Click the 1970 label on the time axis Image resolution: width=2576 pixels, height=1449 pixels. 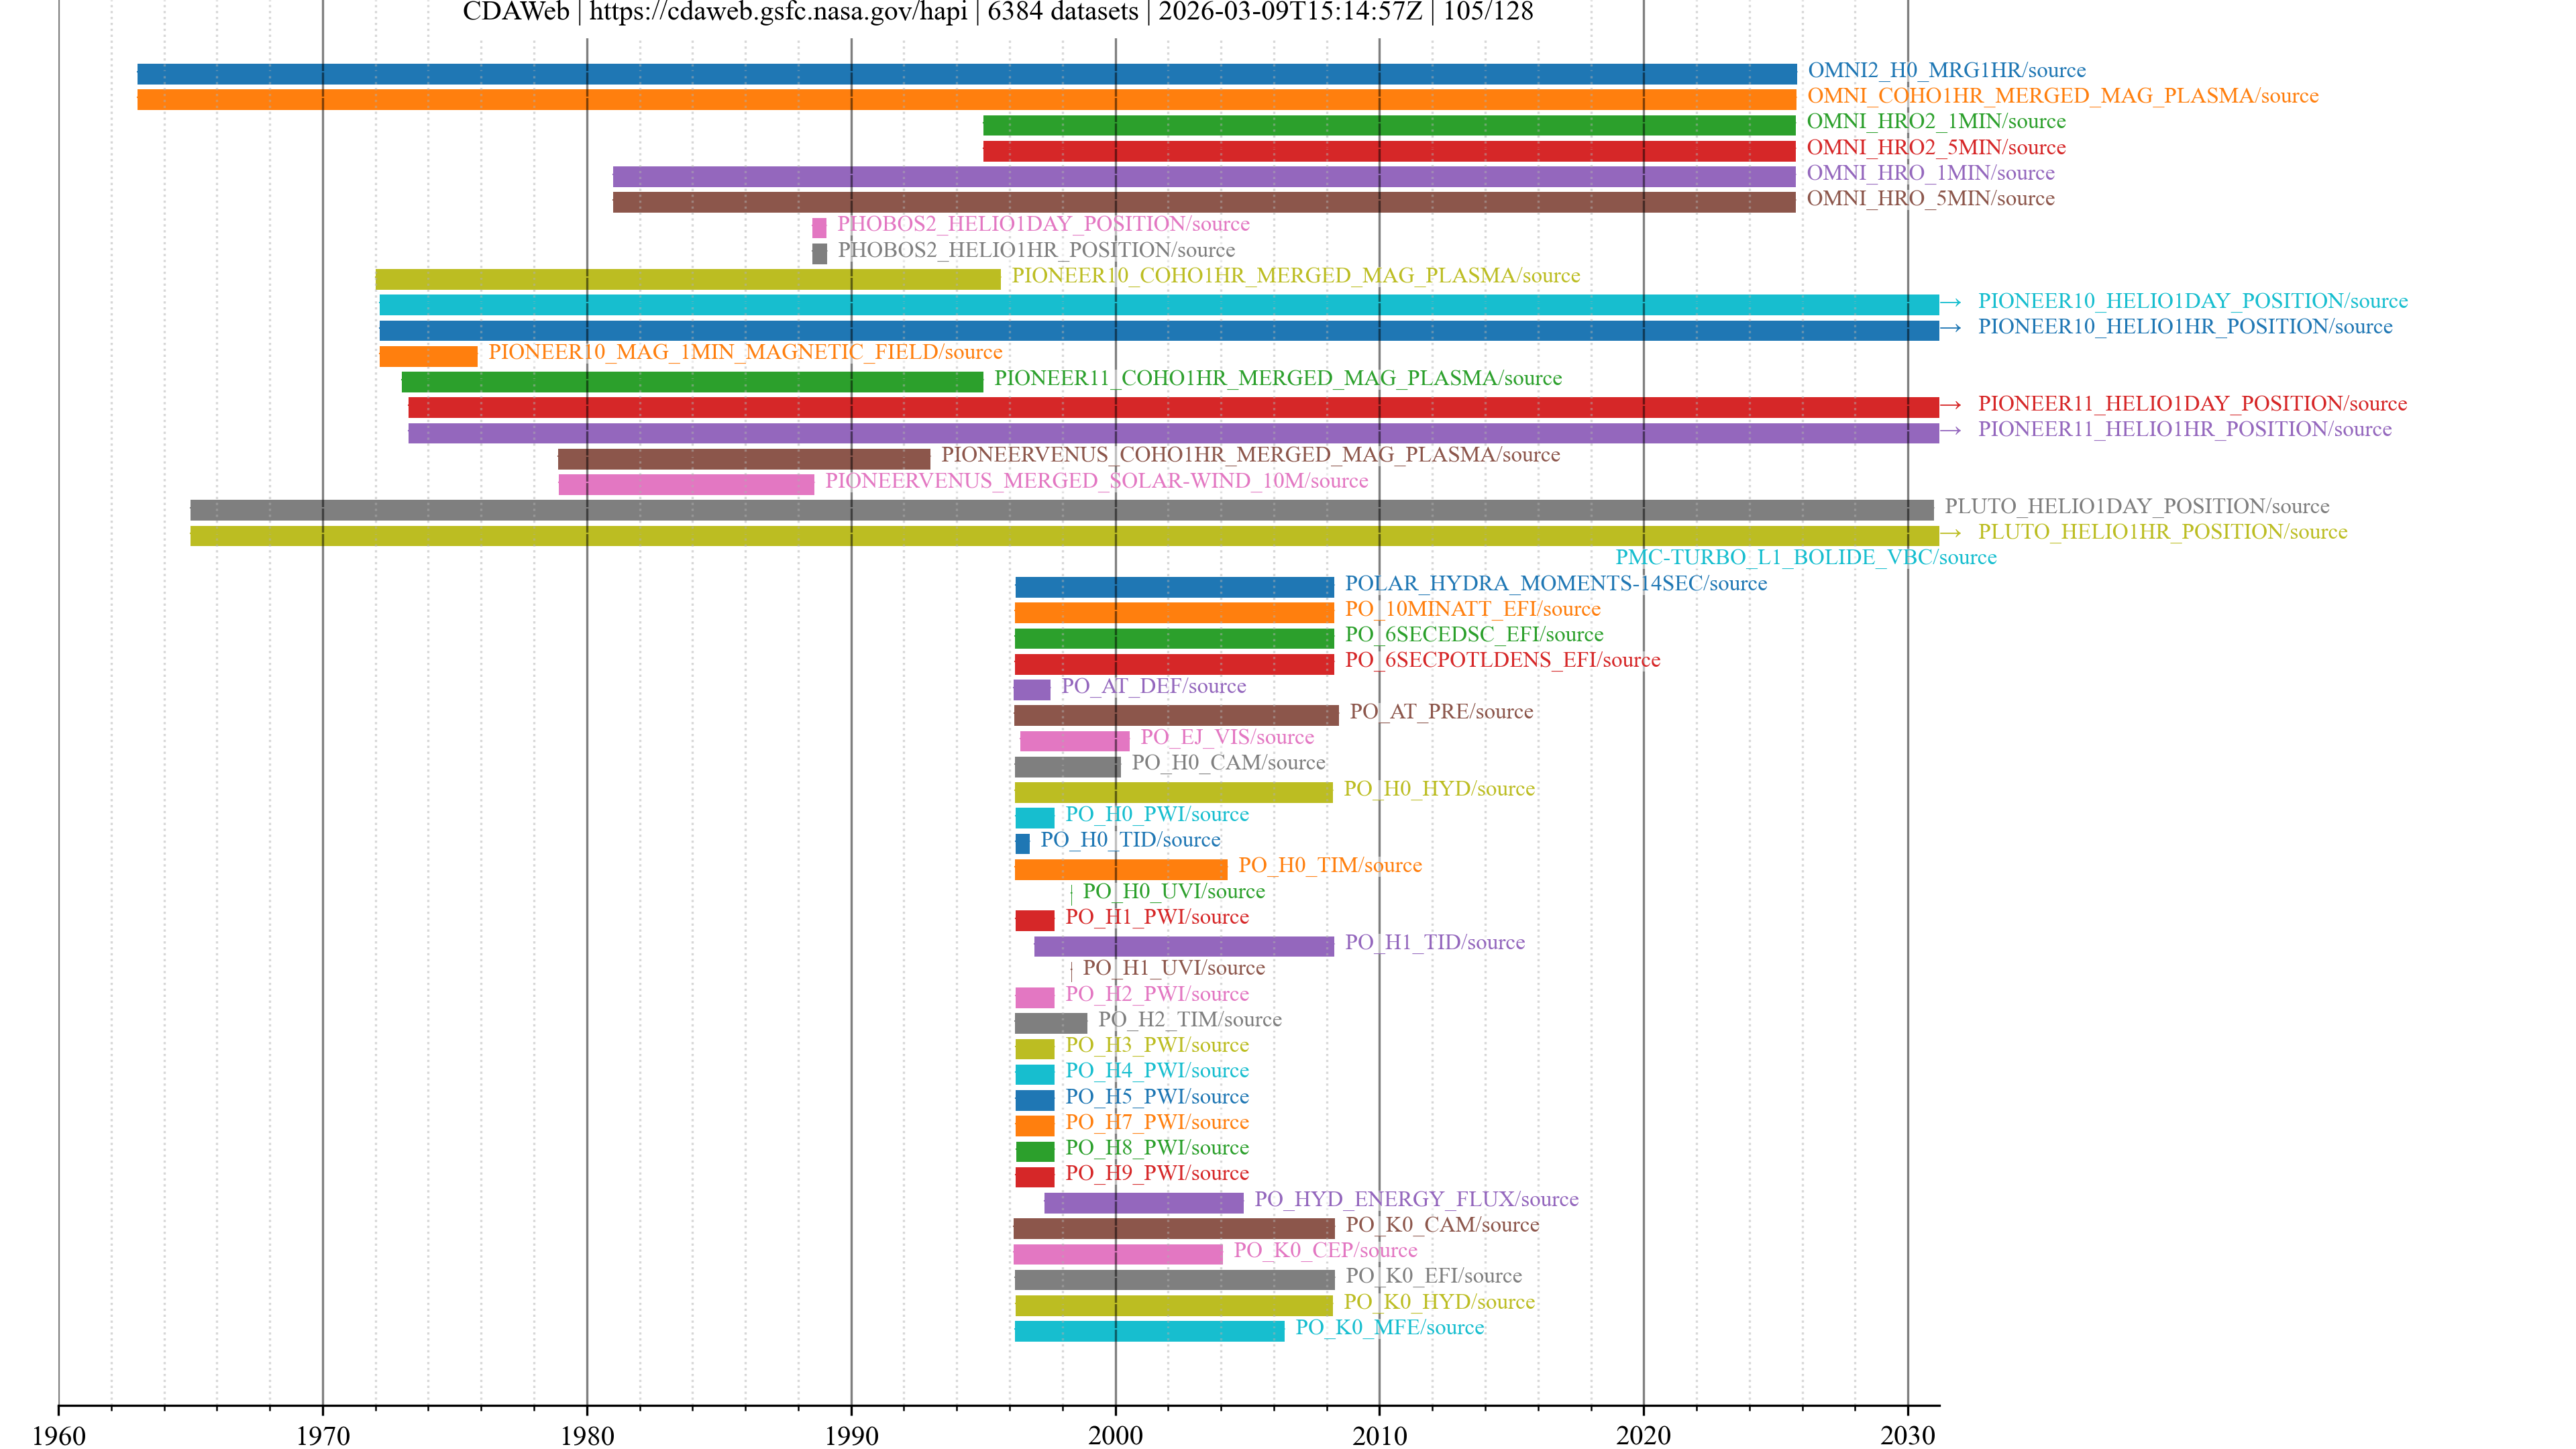(322, 1435)
